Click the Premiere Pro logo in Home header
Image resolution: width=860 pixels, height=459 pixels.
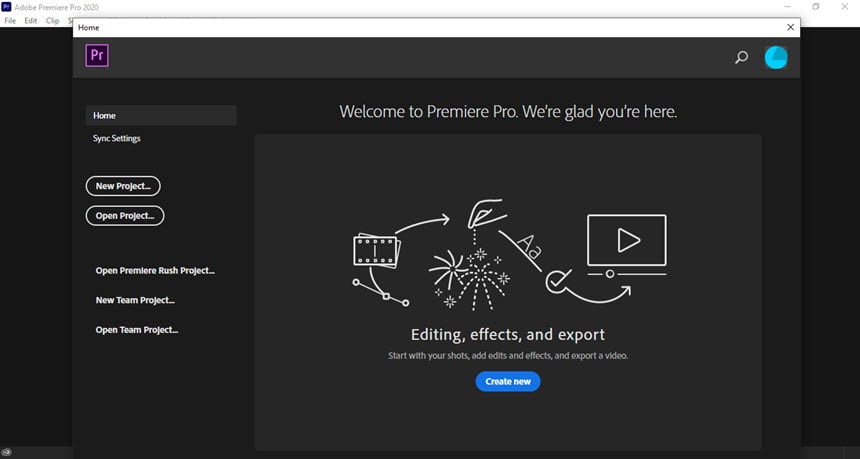(x=97, y=55)
